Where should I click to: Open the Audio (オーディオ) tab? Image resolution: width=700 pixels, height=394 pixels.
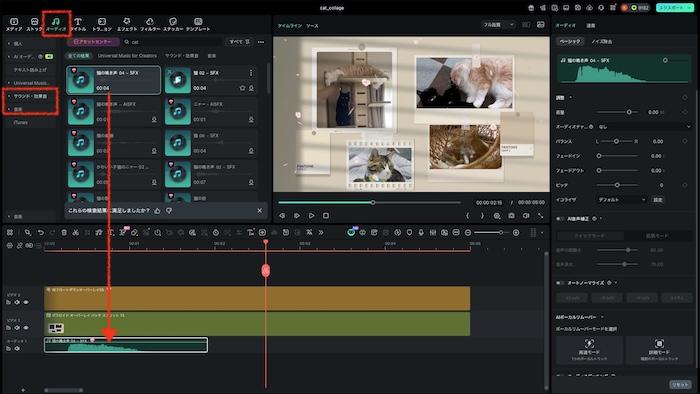[x=56, y=24]
